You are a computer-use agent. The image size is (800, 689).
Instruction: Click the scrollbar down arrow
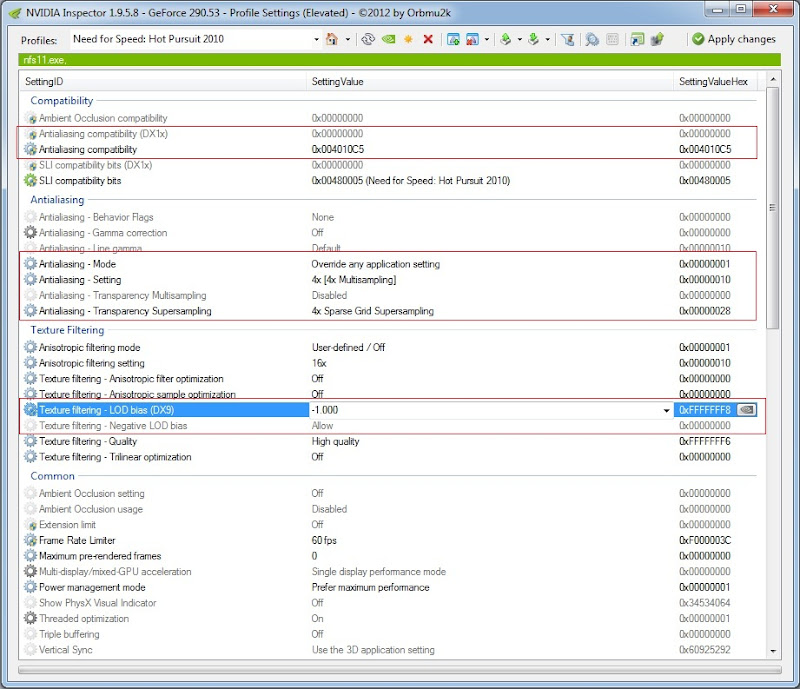pyautogui.click(x=773, y=651)
